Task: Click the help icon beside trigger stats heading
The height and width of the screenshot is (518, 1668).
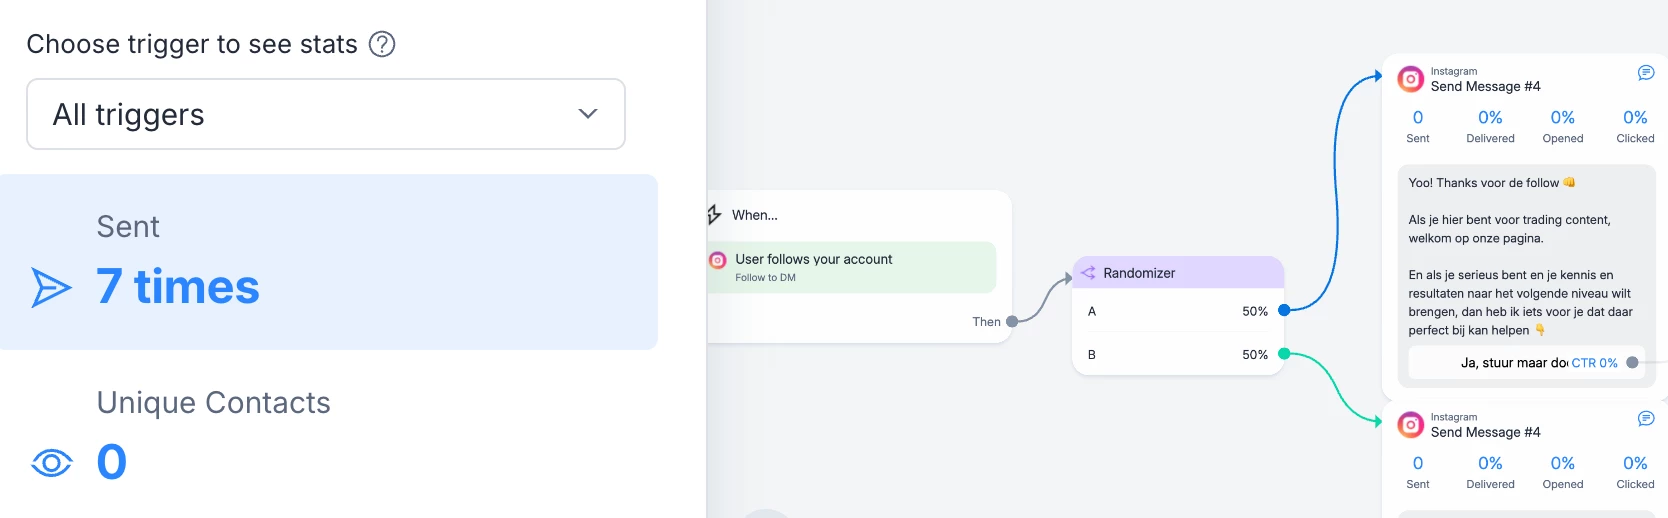Action: (x=382, y=44)
